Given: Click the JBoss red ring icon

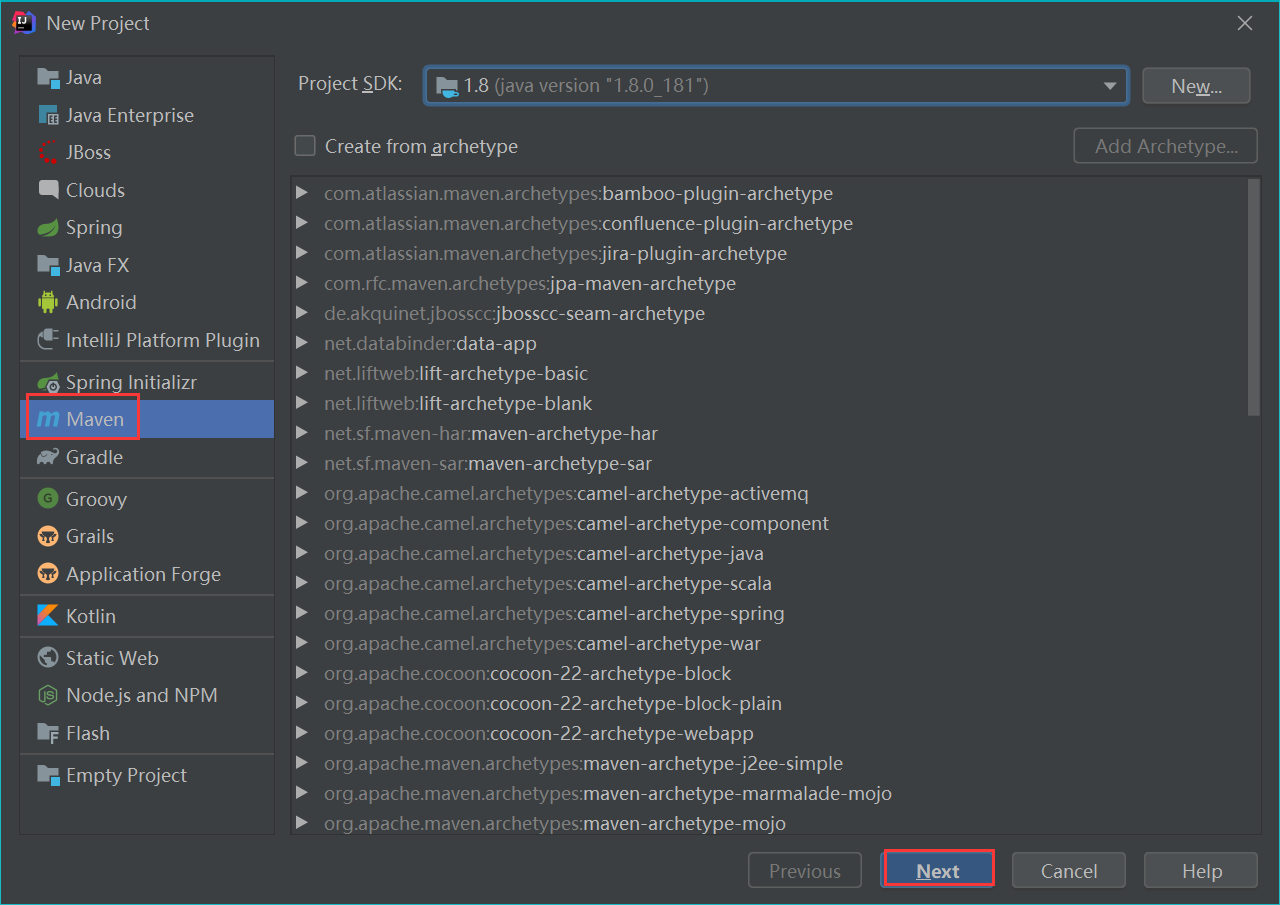Looking at the screenshot, I should pos(48,152).
